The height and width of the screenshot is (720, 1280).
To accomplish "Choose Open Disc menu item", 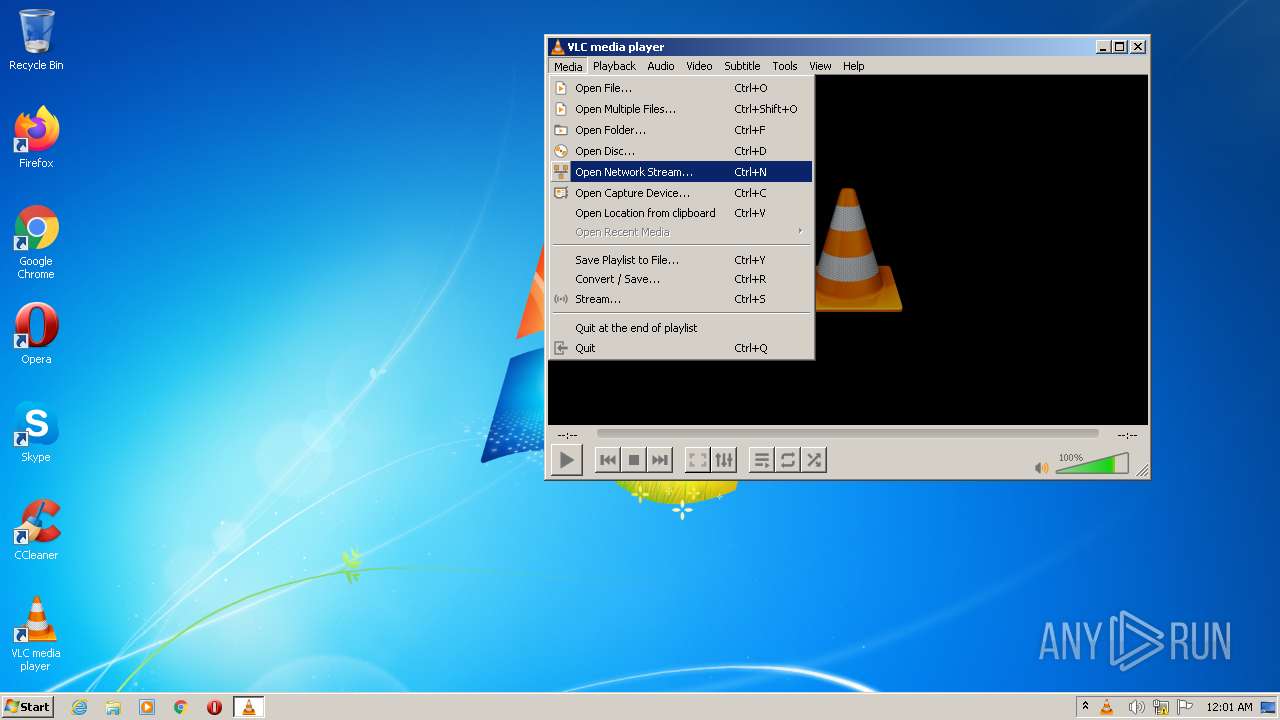I will [x=681, y=151].
